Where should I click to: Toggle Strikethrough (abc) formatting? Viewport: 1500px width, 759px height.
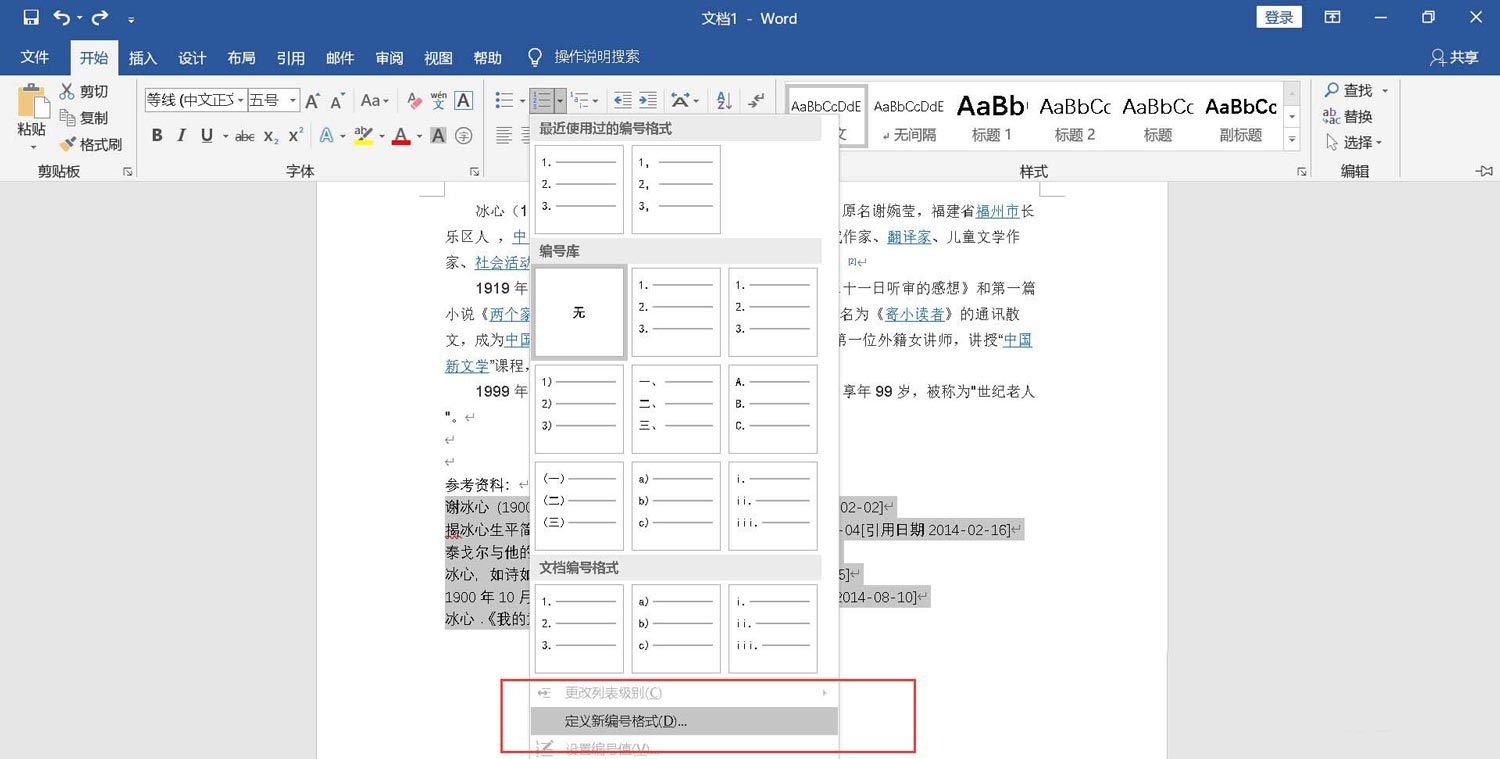pos(244,136)
